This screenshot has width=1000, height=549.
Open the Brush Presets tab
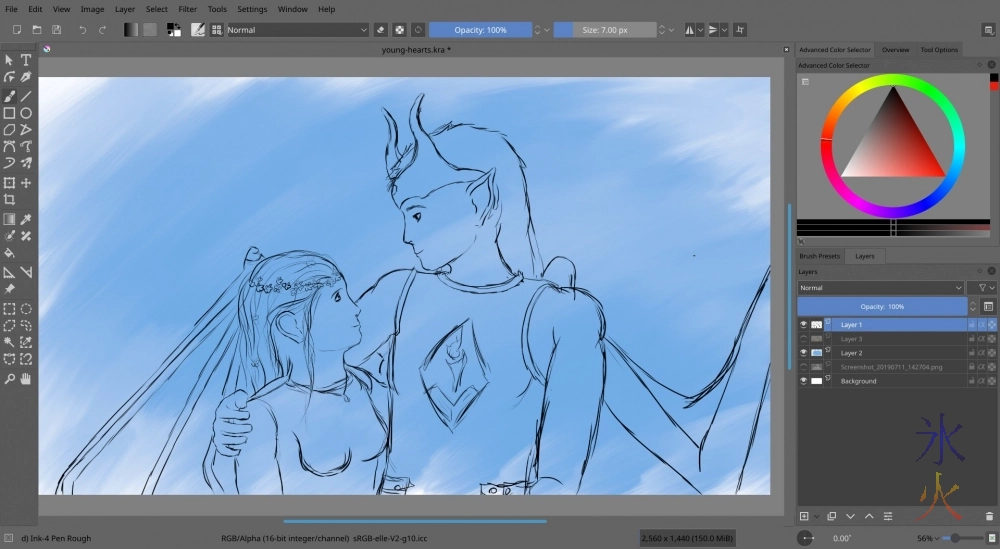(x=820, y=256)
